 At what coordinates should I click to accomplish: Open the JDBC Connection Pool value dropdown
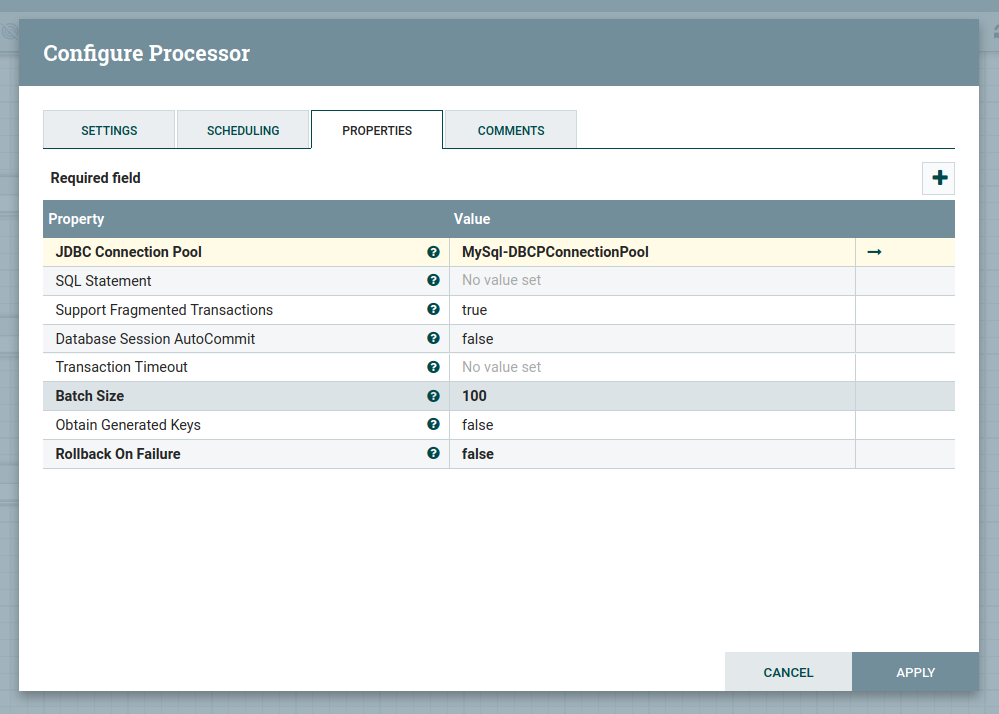(650, 252)
